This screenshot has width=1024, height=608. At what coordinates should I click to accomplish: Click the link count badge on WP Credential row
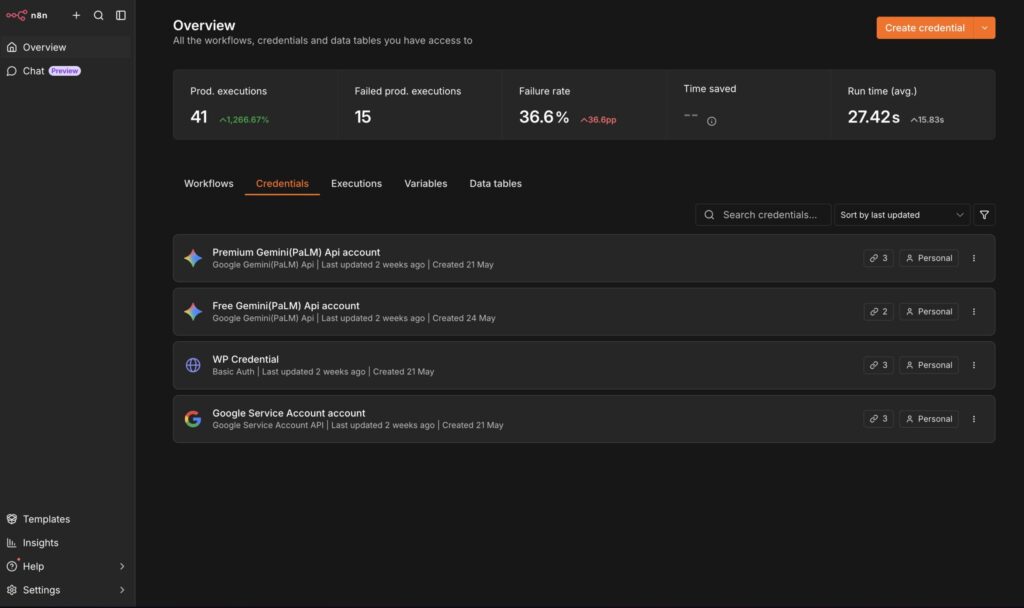point(878,365)
